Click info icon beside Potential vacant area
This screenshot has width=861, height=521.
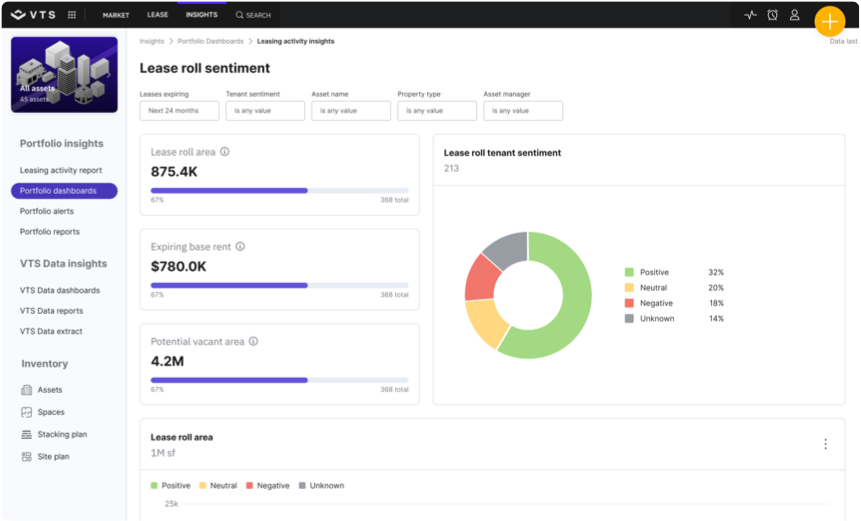point(253,341)
